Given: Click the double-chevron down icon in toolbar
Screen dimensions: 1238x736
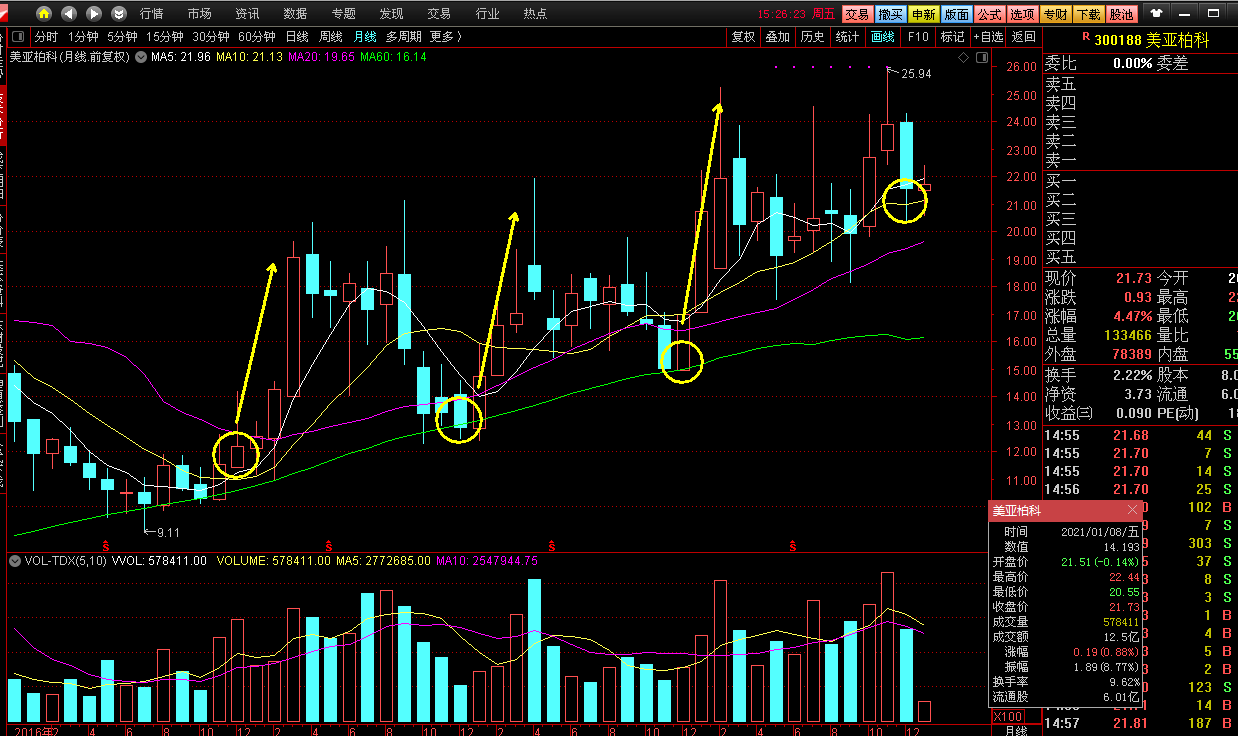Looking at the screenshot, I should [x=119, y=14].
